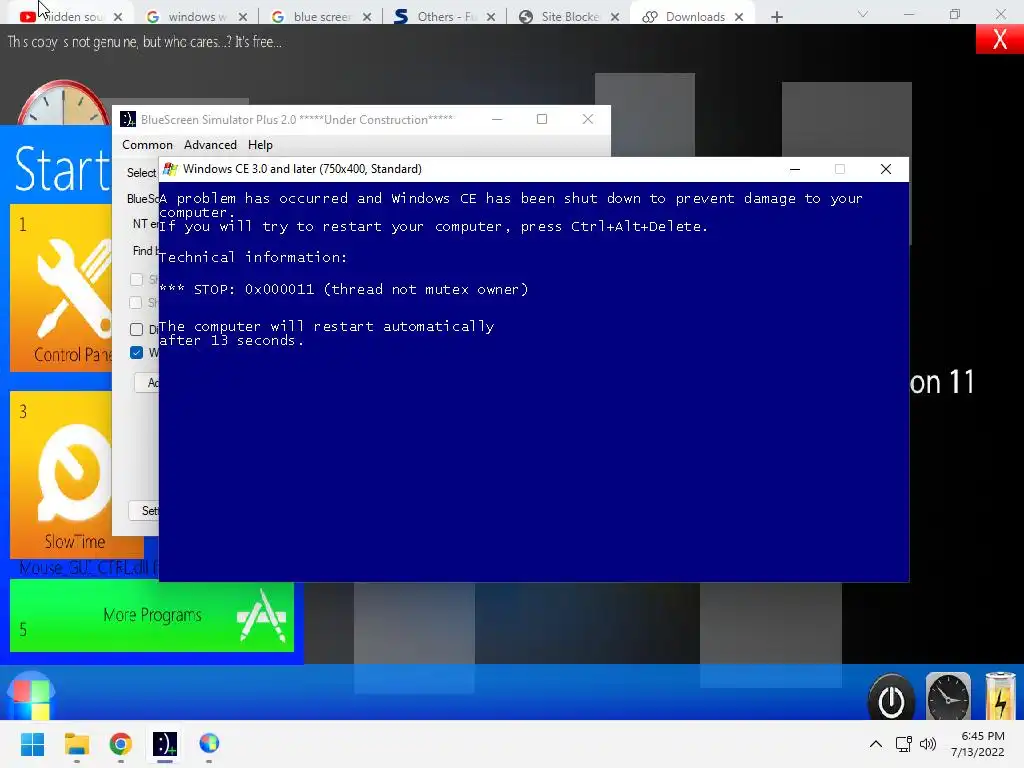Enable the unchecked 'D' checkbox in Simulator
This screenshot has height=768, width=1024.
click(136, 329)
